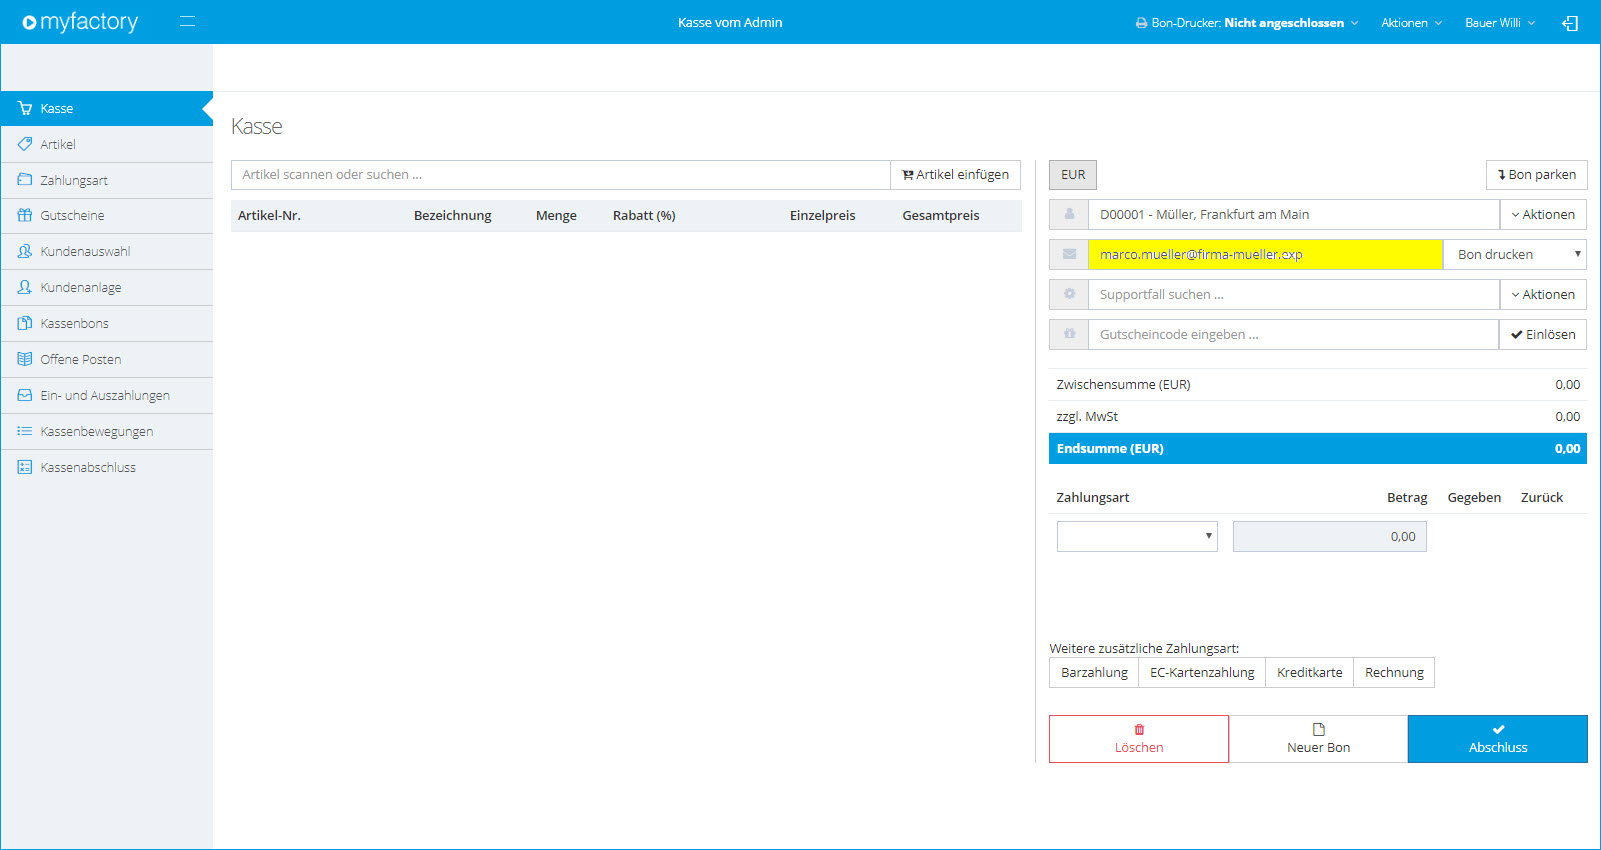
Task: Click the gift icon beside Gutscheincode field
Action: [x=1069, y=334]
